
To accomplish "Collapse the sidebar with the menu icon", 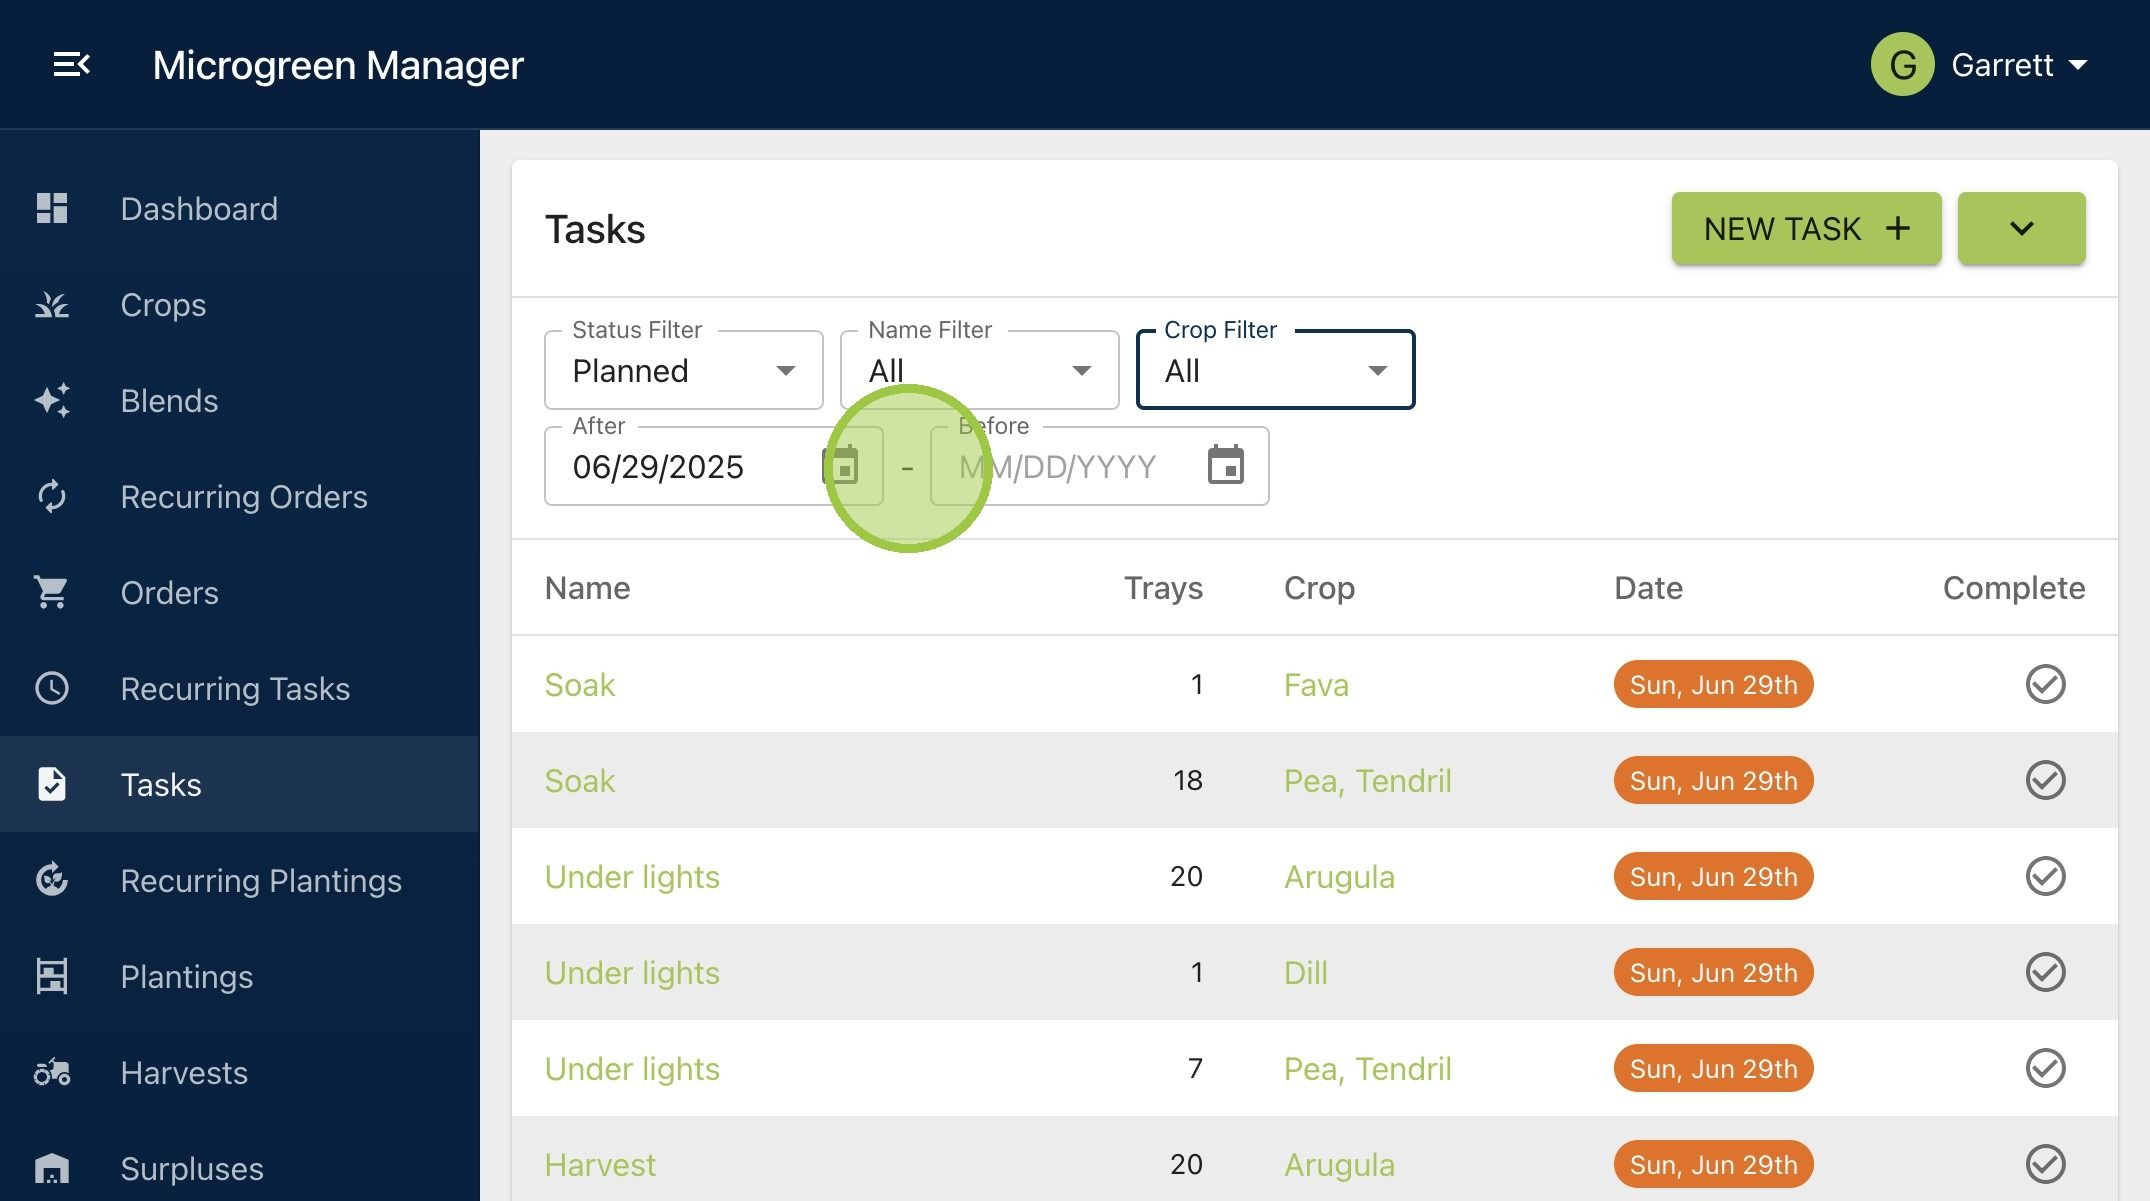I will click(71, 65).
